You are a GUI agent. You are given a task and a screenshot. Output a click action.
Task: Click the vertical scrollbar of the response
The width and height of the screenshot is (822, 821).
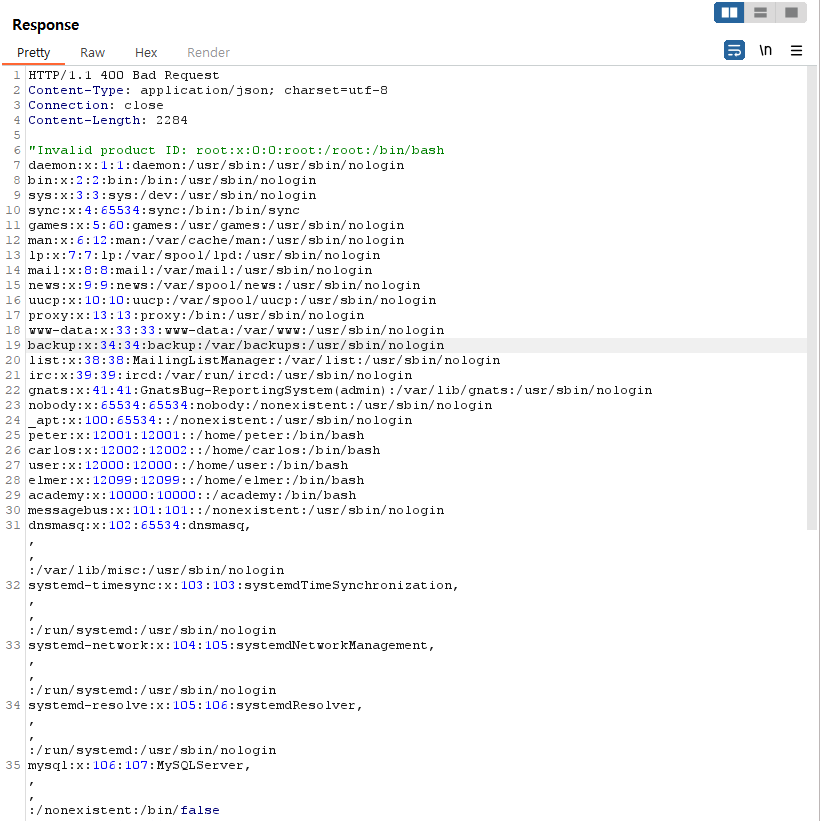click(812, 298)
